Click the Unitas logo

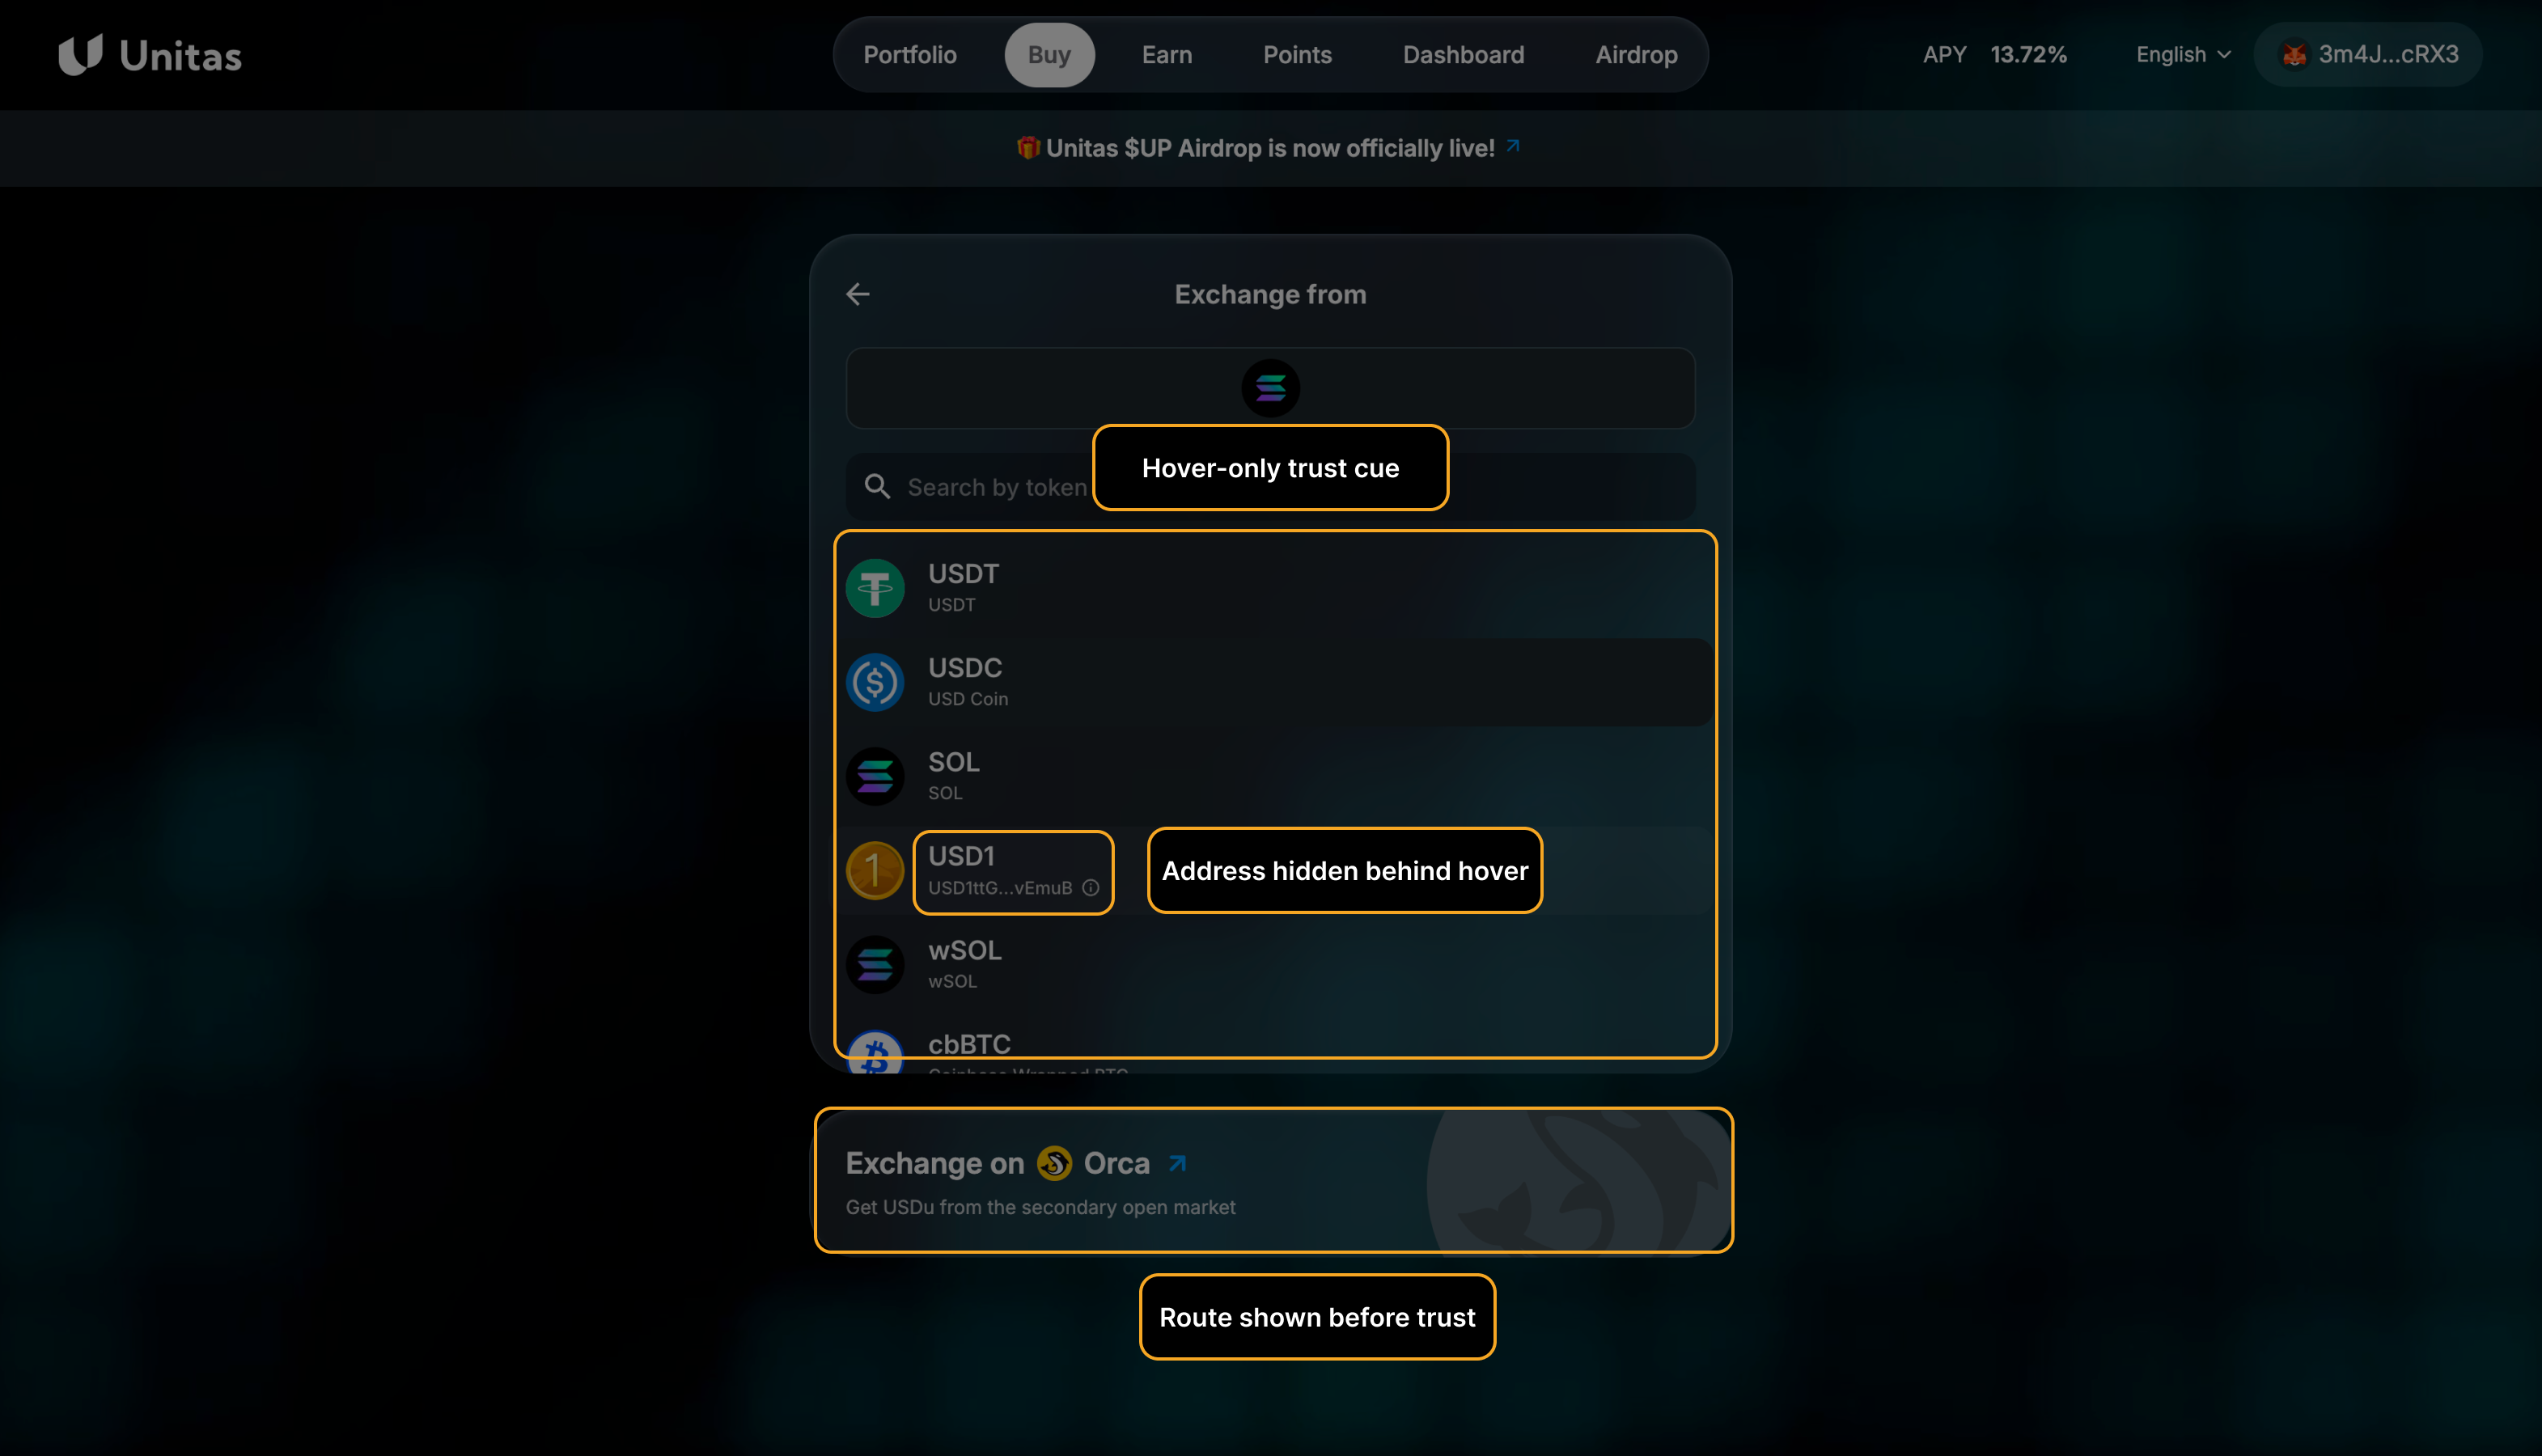(150, 55)
